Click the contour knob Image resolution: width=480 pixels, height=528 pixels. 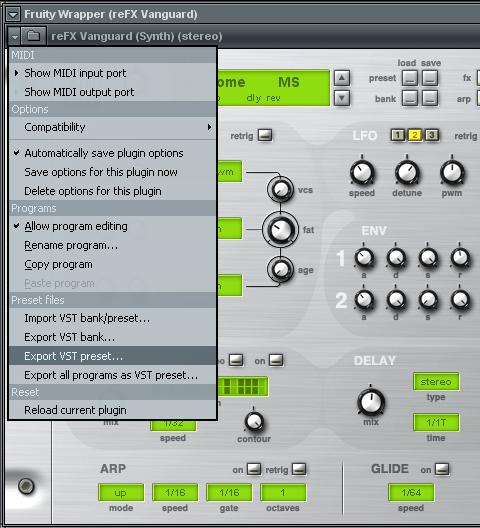(x=254, y=421)
